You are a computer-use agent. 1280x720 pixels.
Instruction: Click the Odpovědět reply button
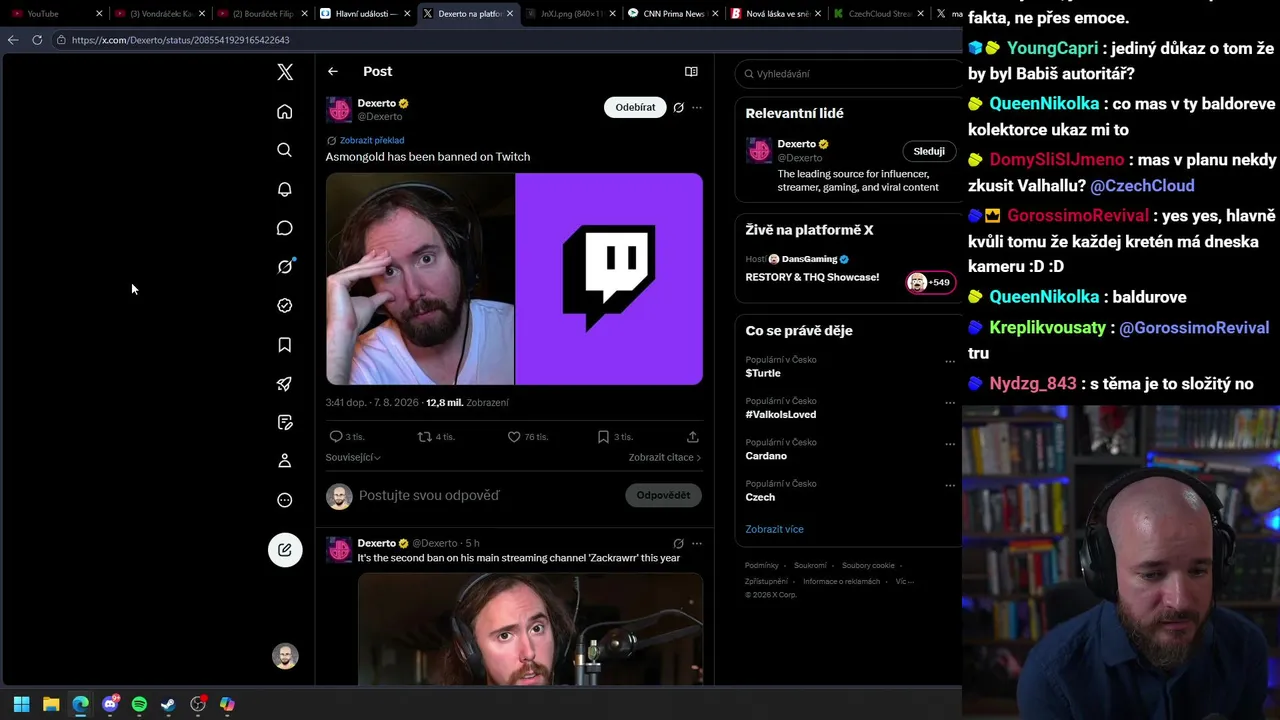pyautogui.click(x=663, y=496)
